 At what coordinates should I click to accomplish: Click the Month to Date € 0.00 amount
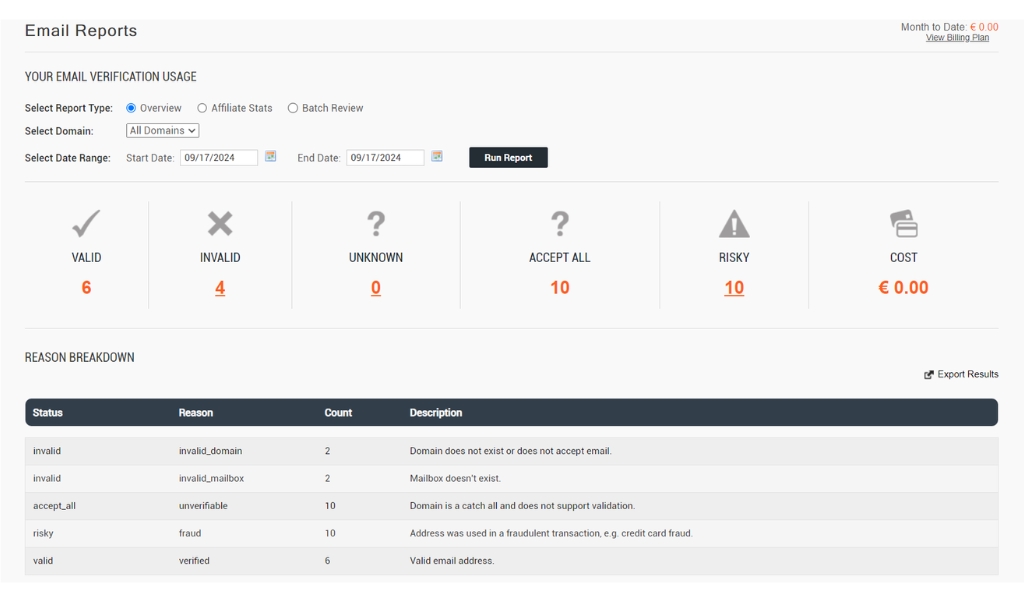(x=984, y=27)
